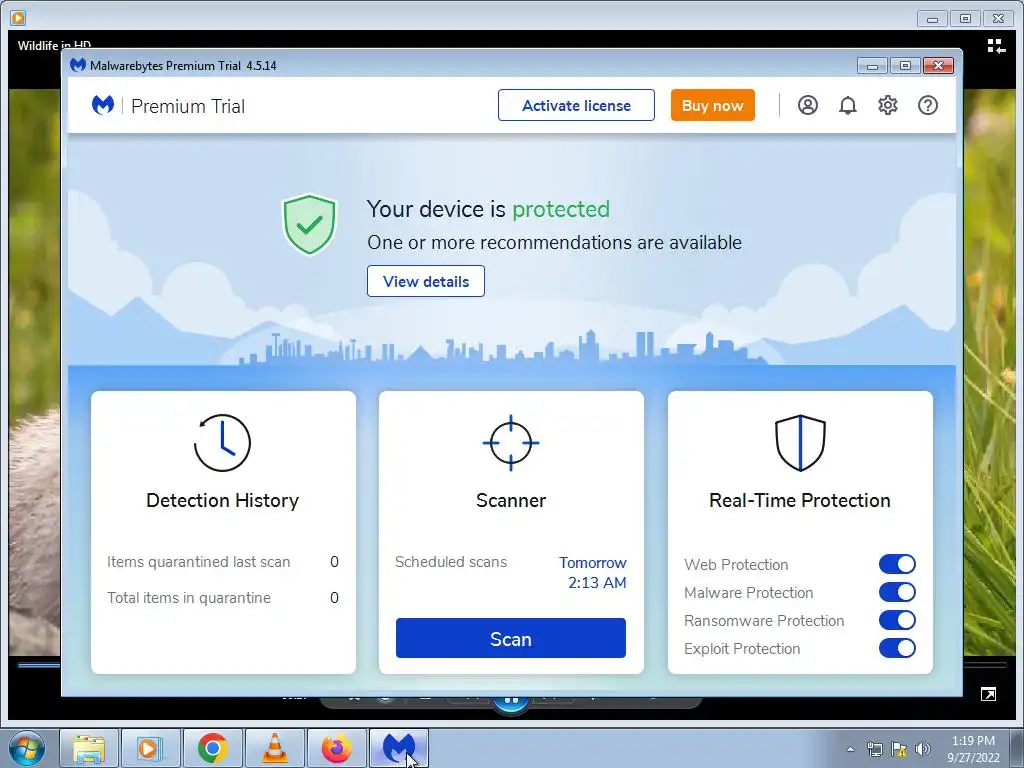Screen dimensions: 1024x768
Task: Click Media Player's full screen icon
Action: point(988,694)
